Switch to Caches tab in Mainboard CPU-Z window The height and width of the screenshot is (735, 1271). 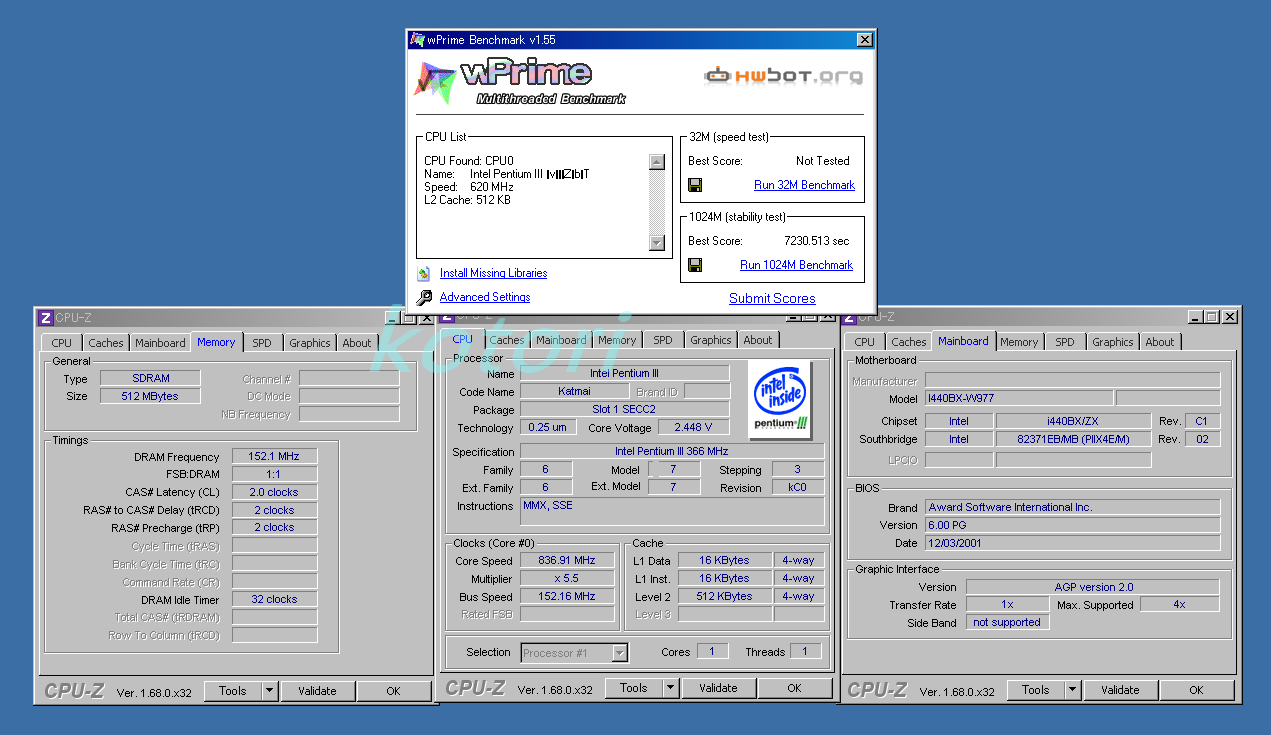(909, 342)
